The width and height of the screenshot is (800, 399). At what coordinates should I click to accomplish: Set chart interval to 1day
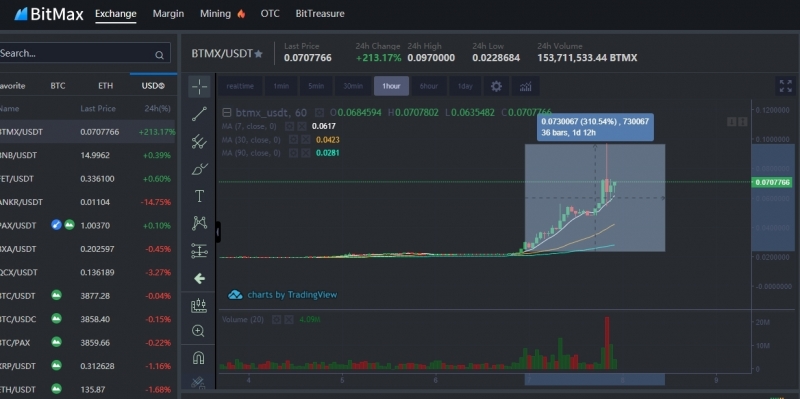pos(465,86)
